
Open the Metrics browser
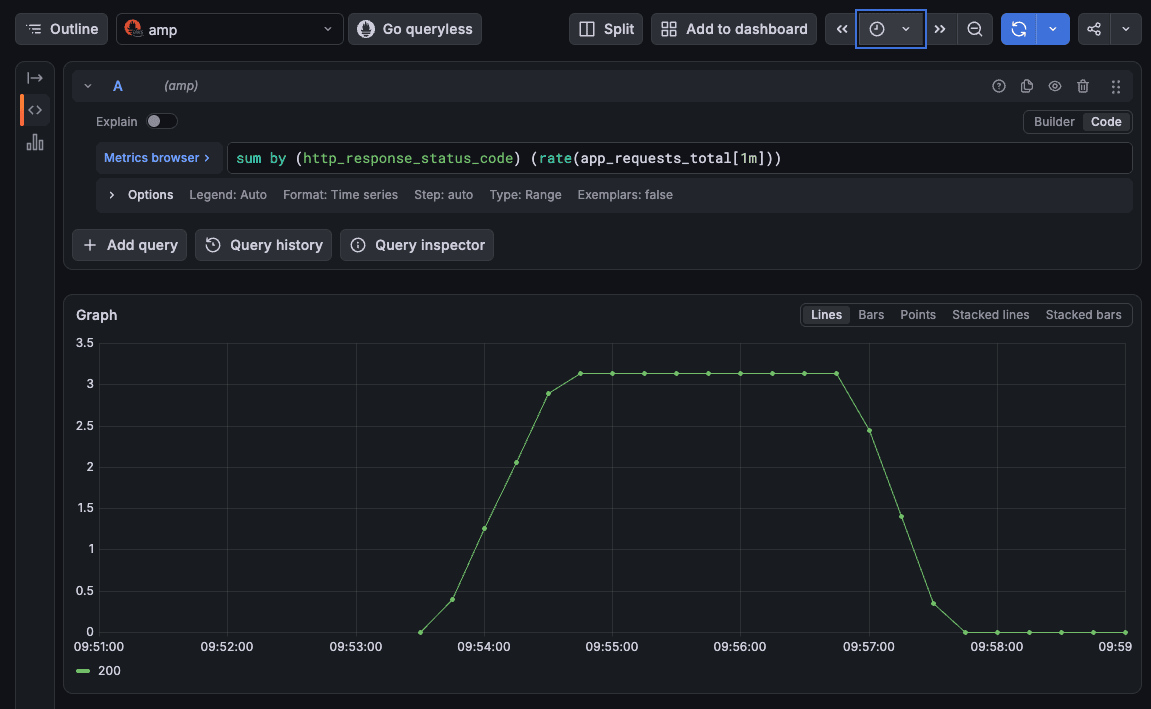[x=158, y=158]
